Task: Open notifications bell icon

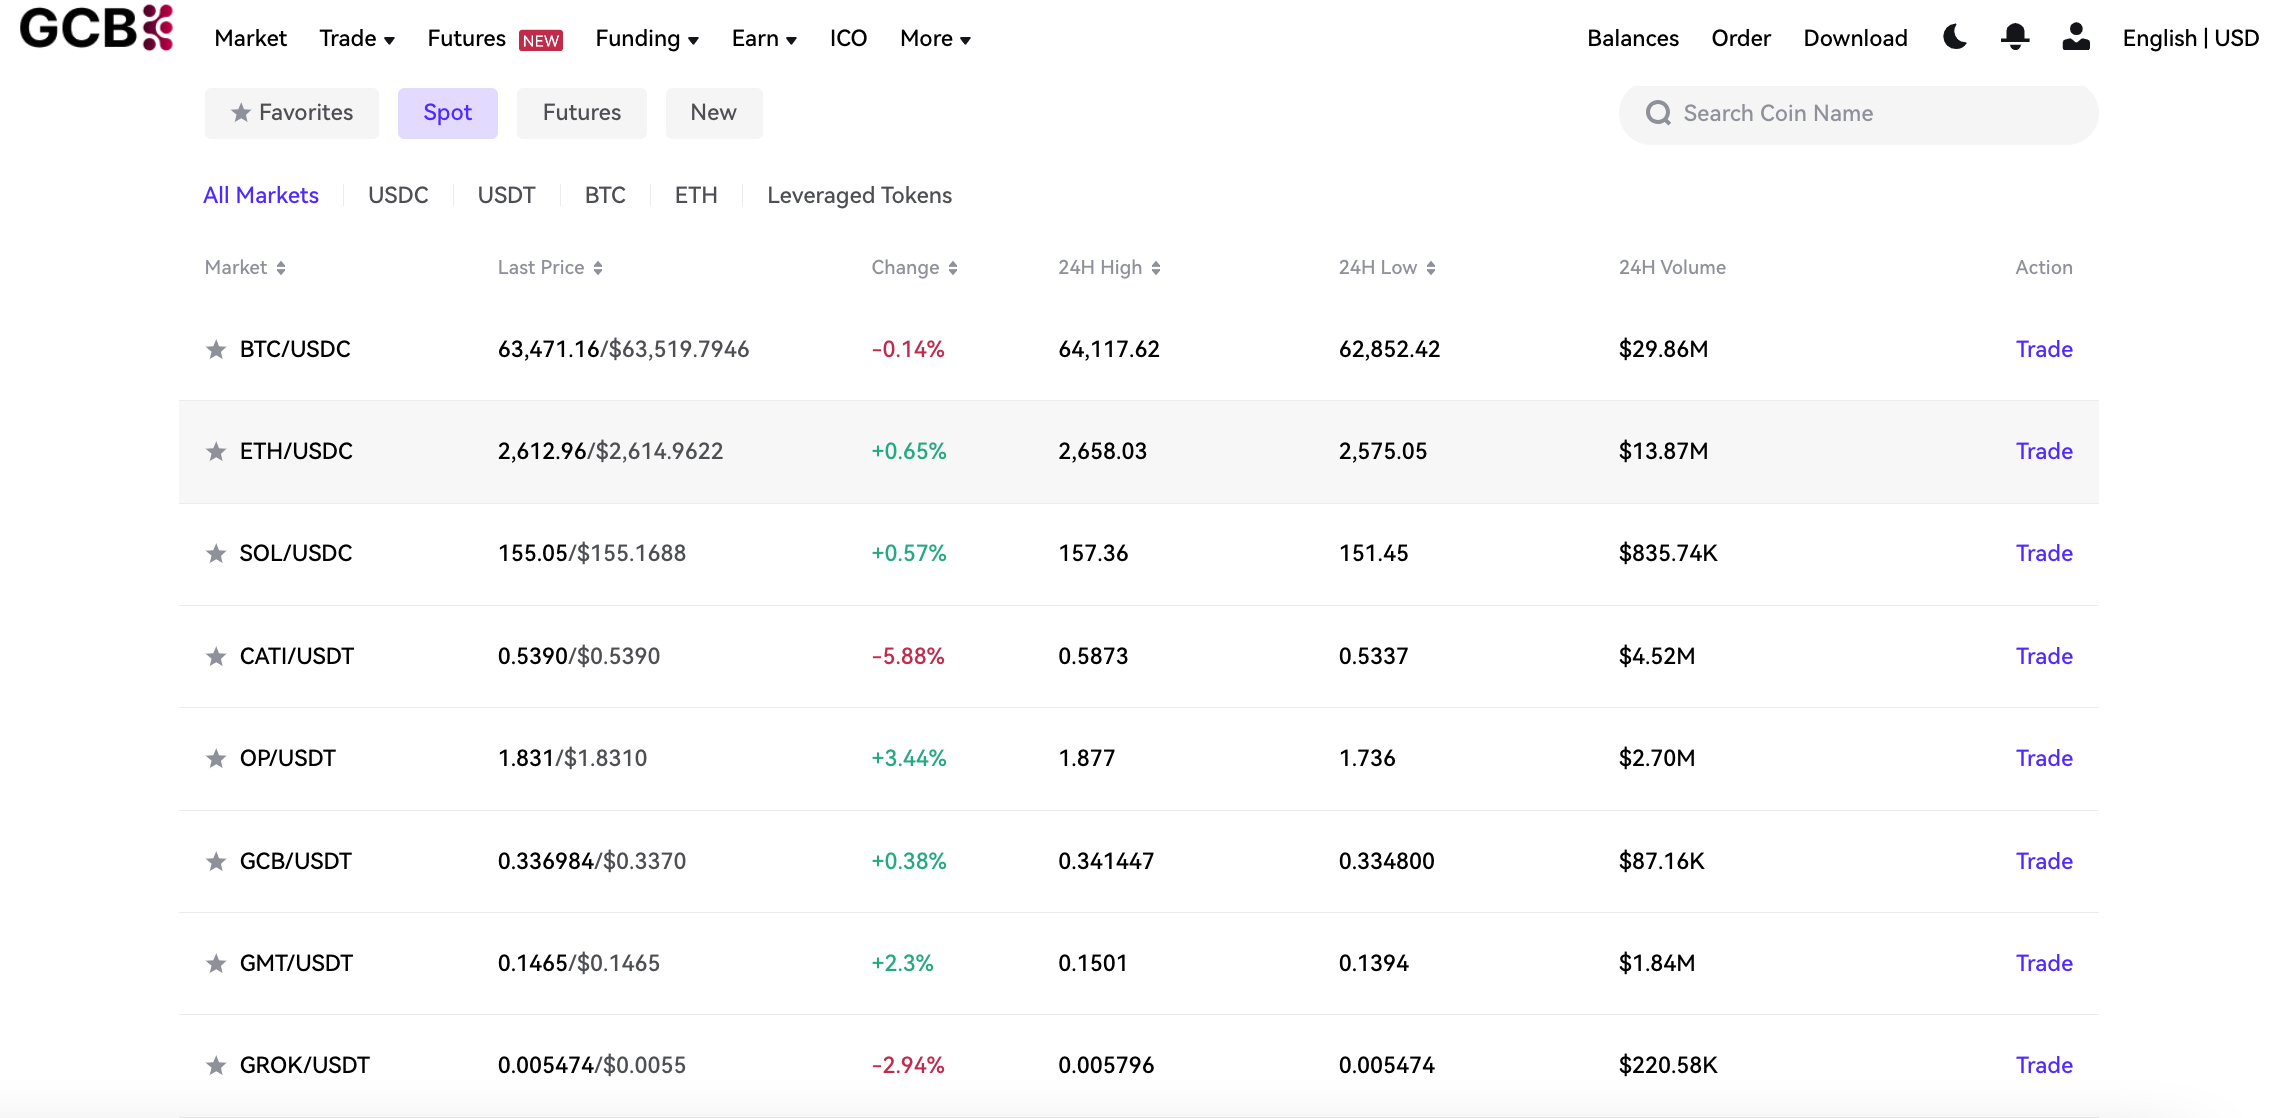Action: click(x=2015, y=38)
